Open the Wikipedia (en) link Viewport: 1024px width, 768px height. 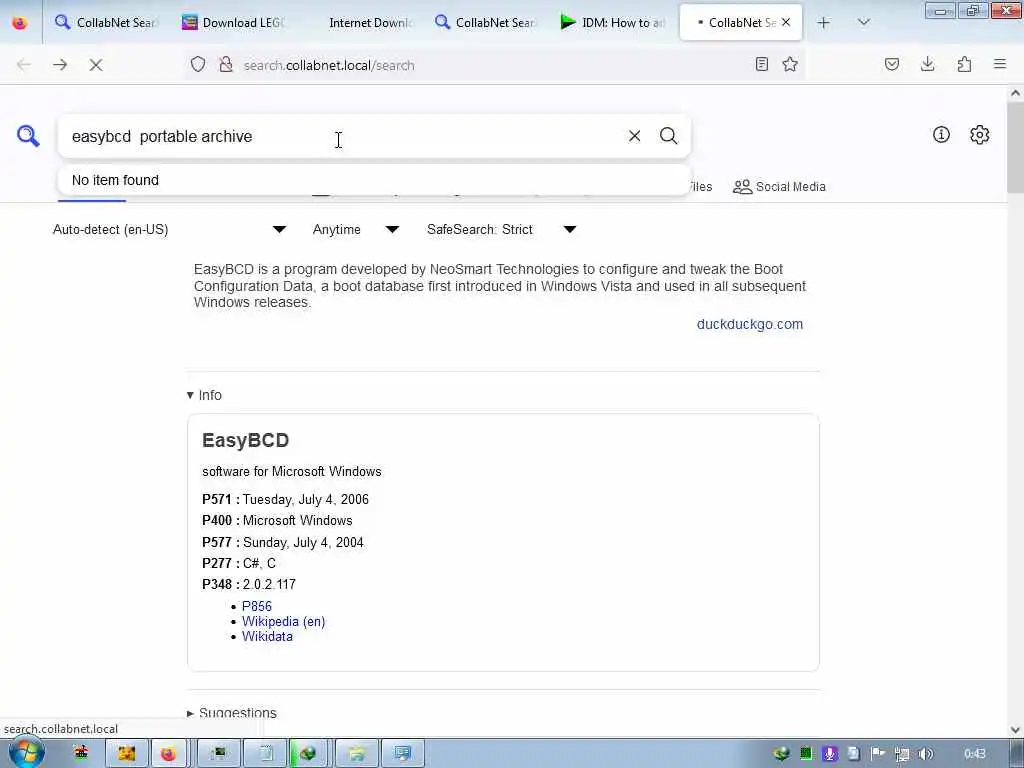coord(283,621)
